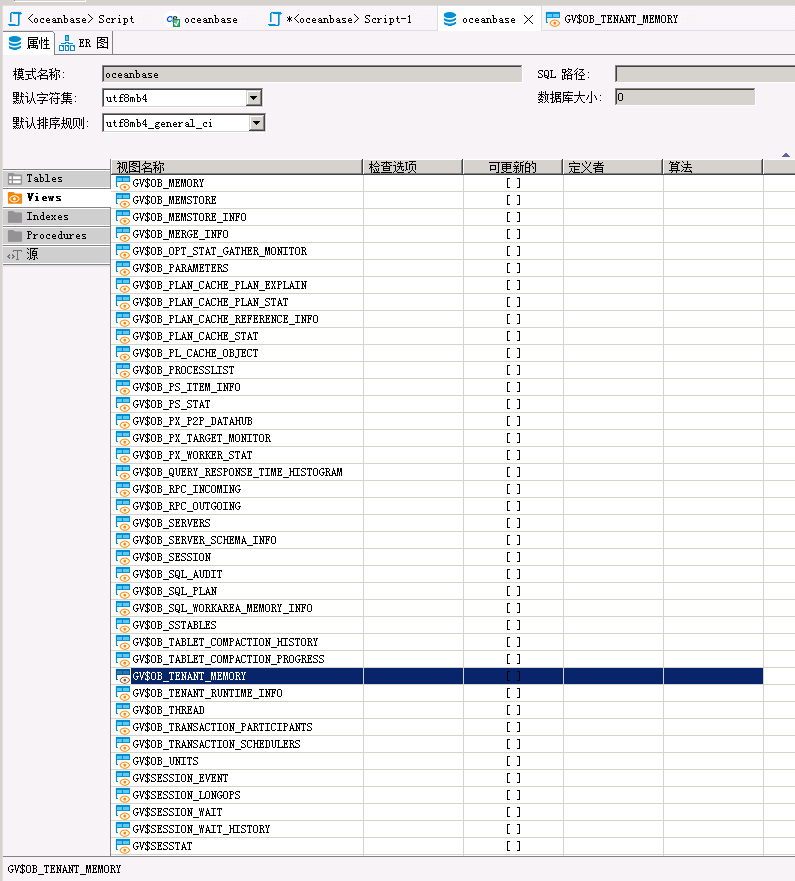Click the view icon for GV$SESSION_EVENT
Viewport: 795px width, 881px height.
click(x=122, y=778)
